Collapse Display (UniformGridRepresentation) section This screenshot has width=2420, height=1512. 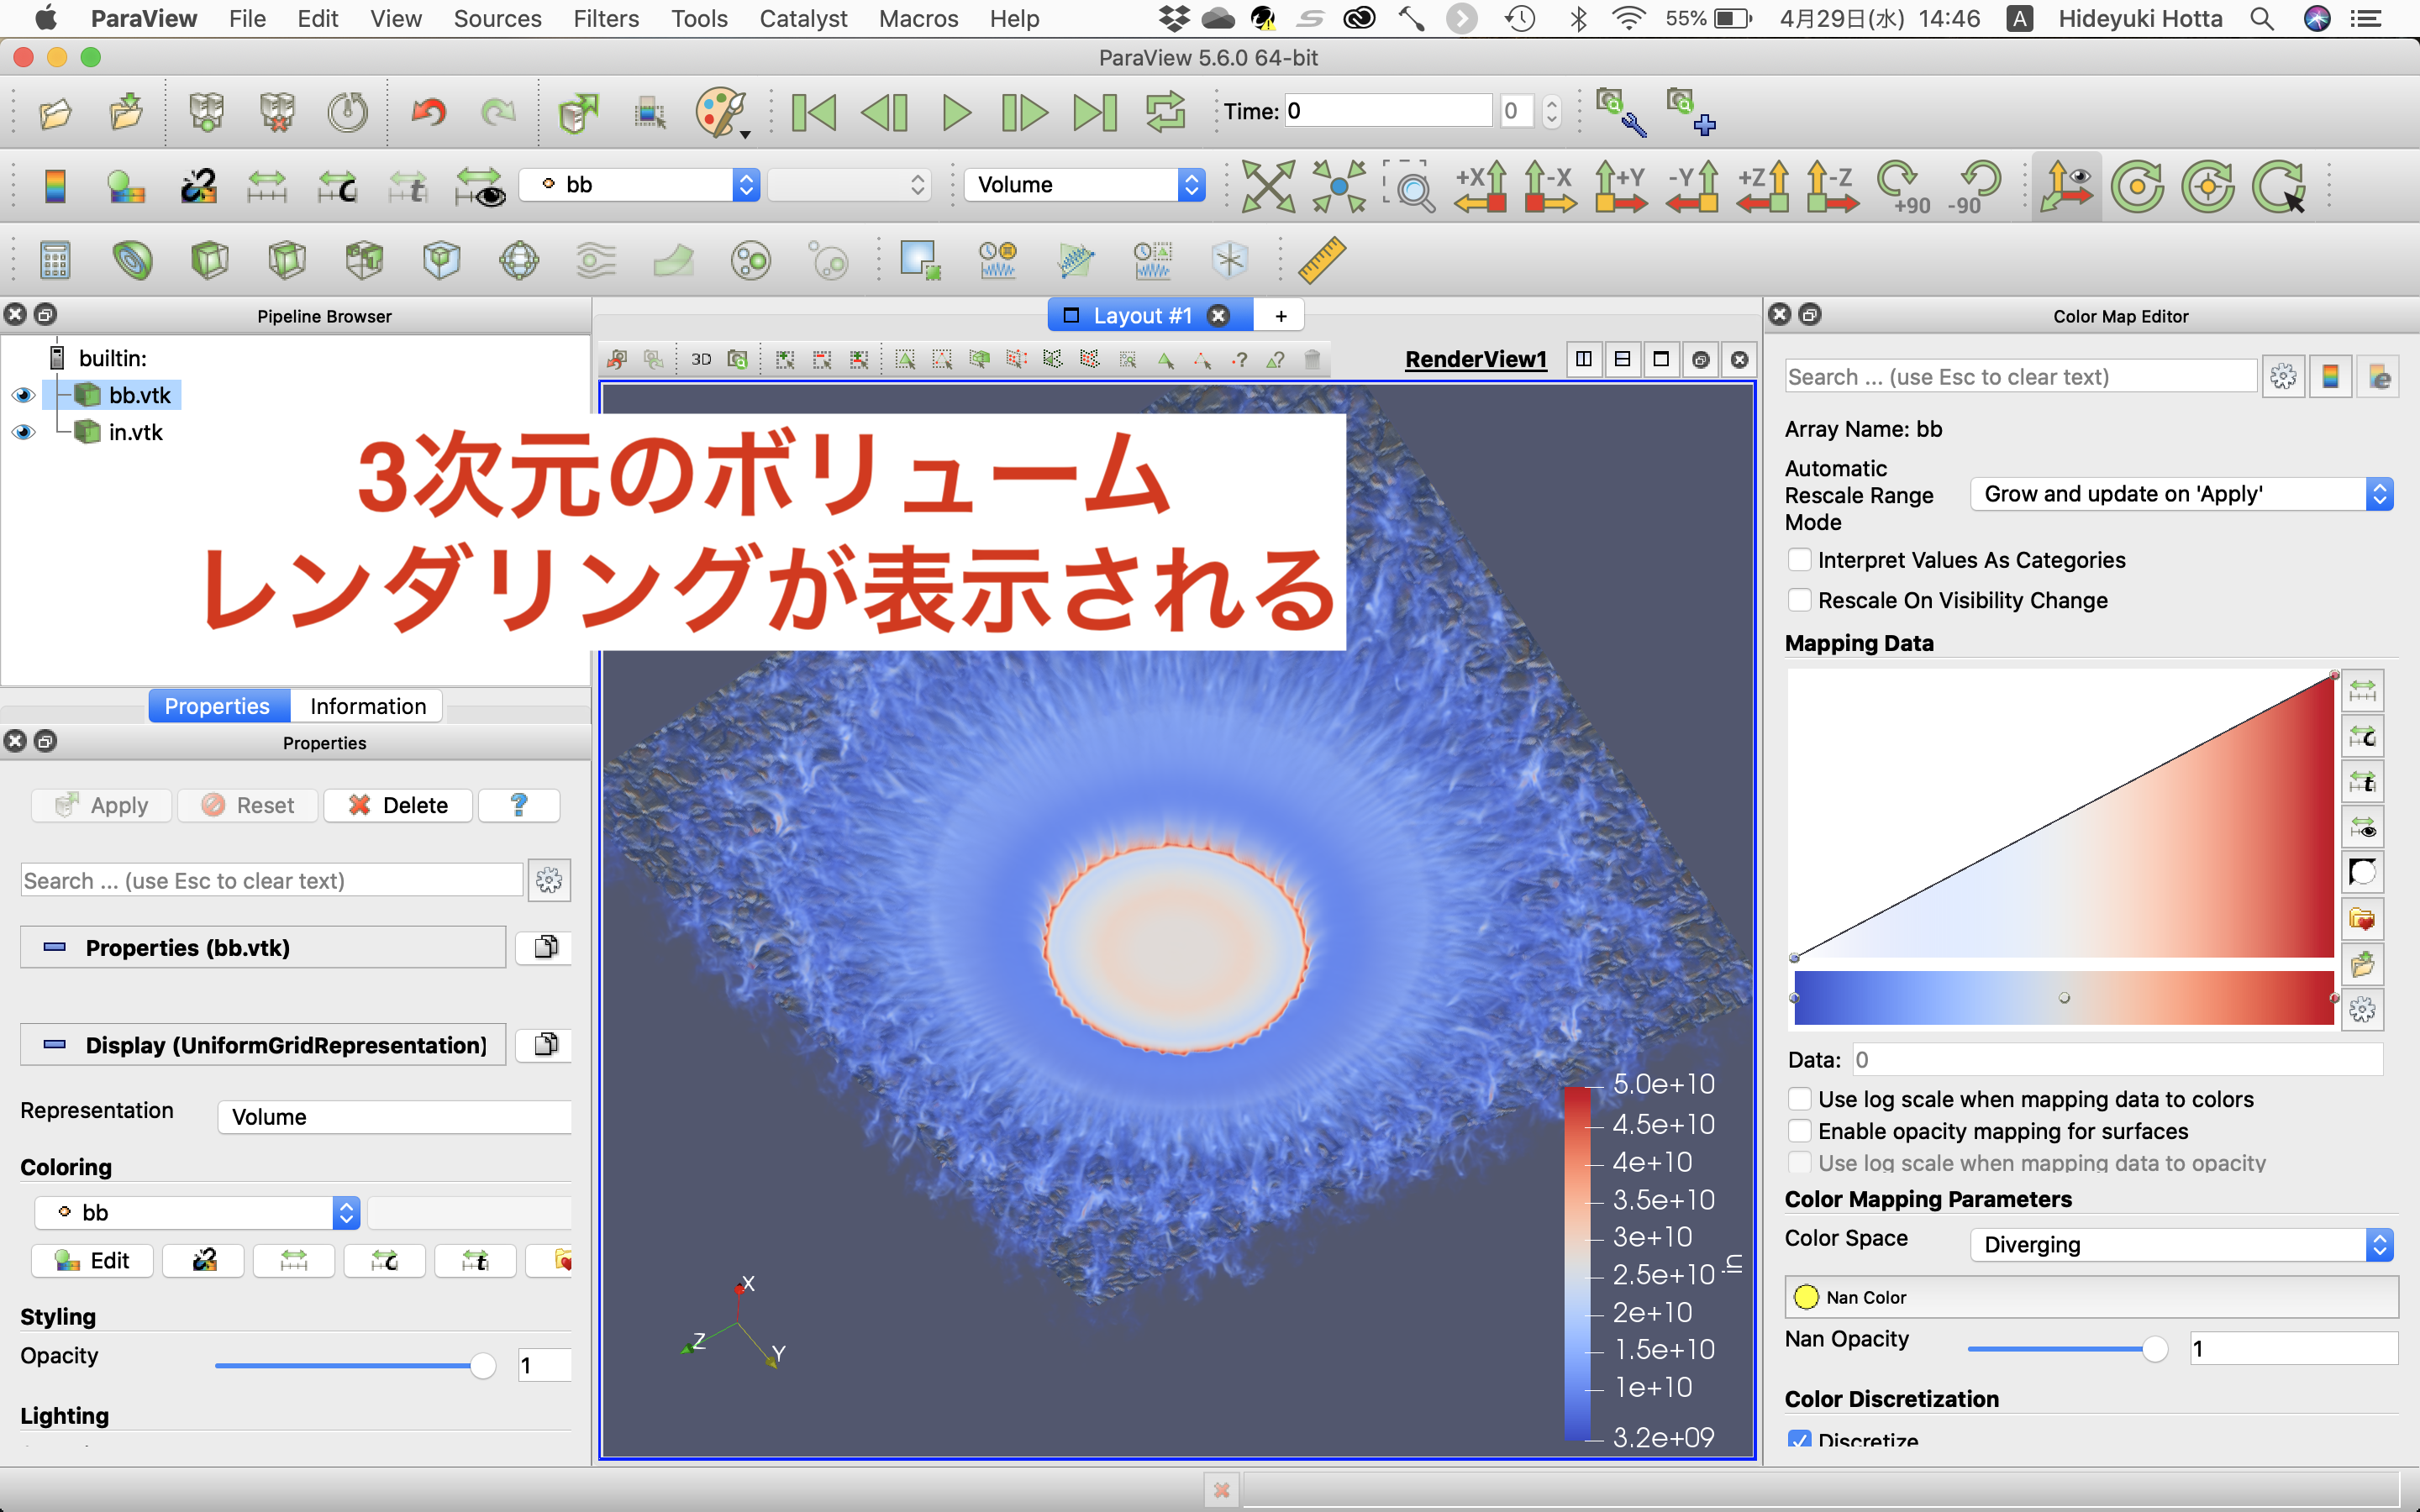coord(263,1045)
